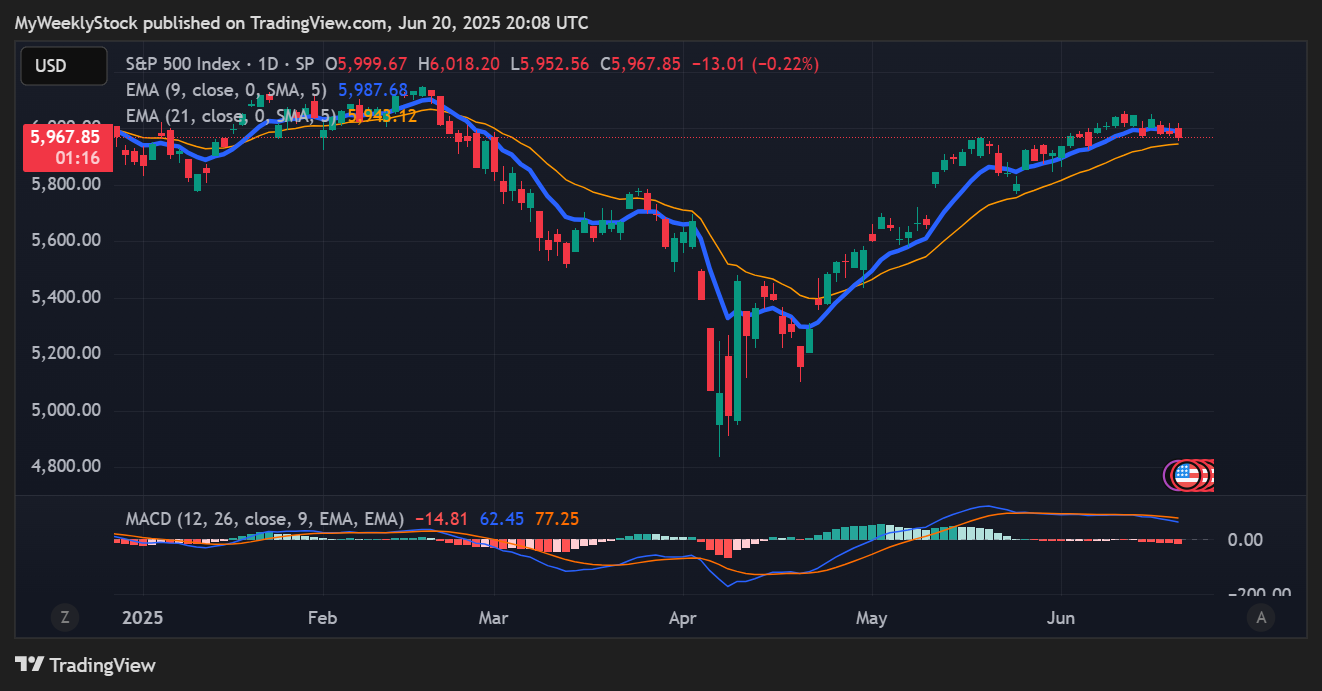Open the USD currency selector
Viewport: 1322px width, 691px height.
coord(64,66)
